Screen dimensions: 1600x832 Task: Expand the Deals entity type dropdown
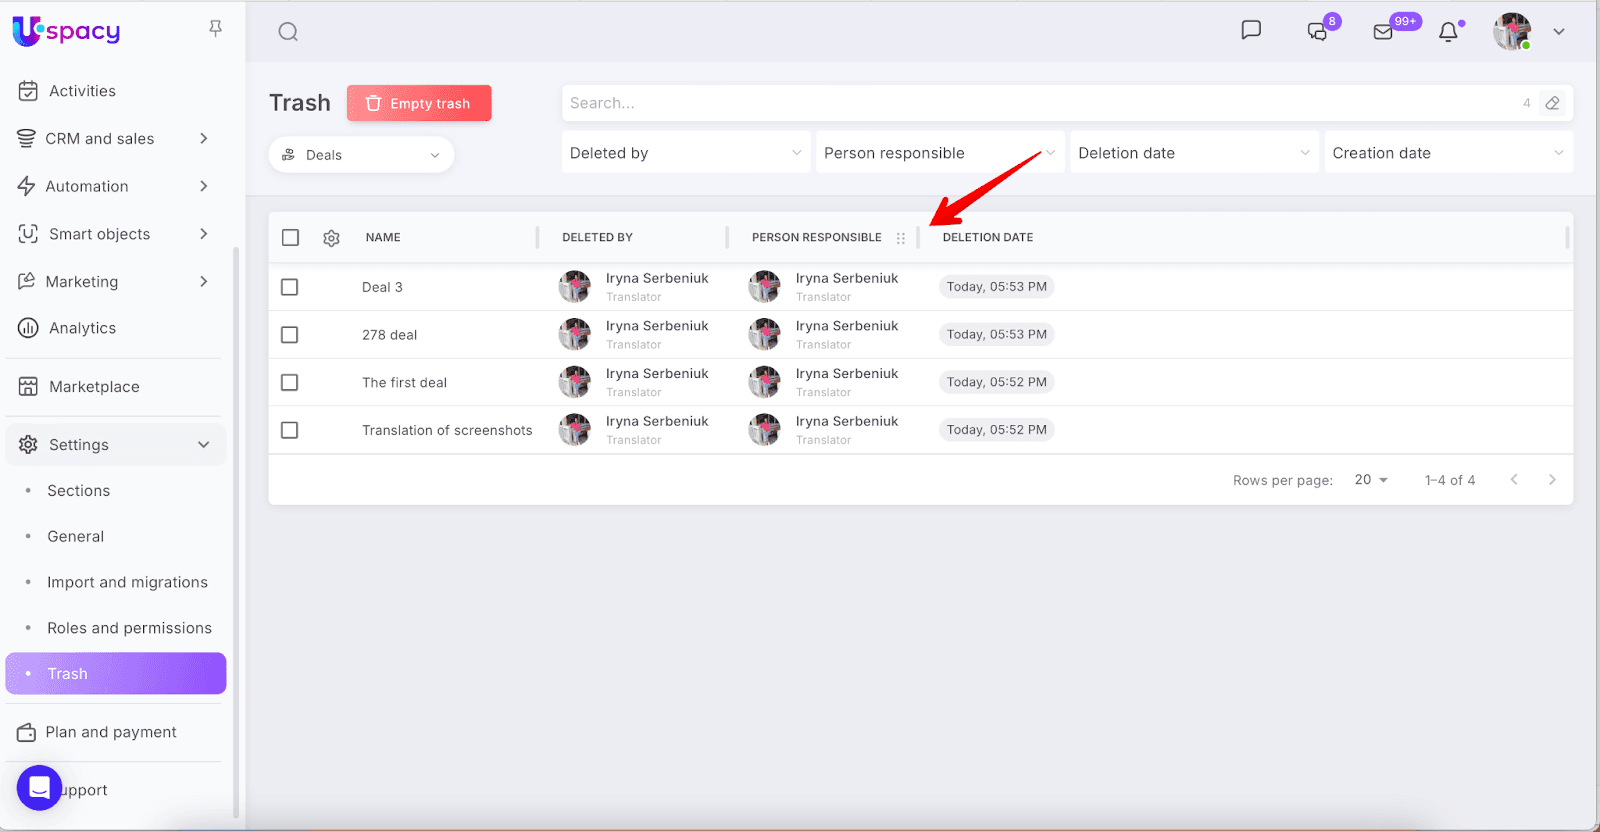coord(361,155)
